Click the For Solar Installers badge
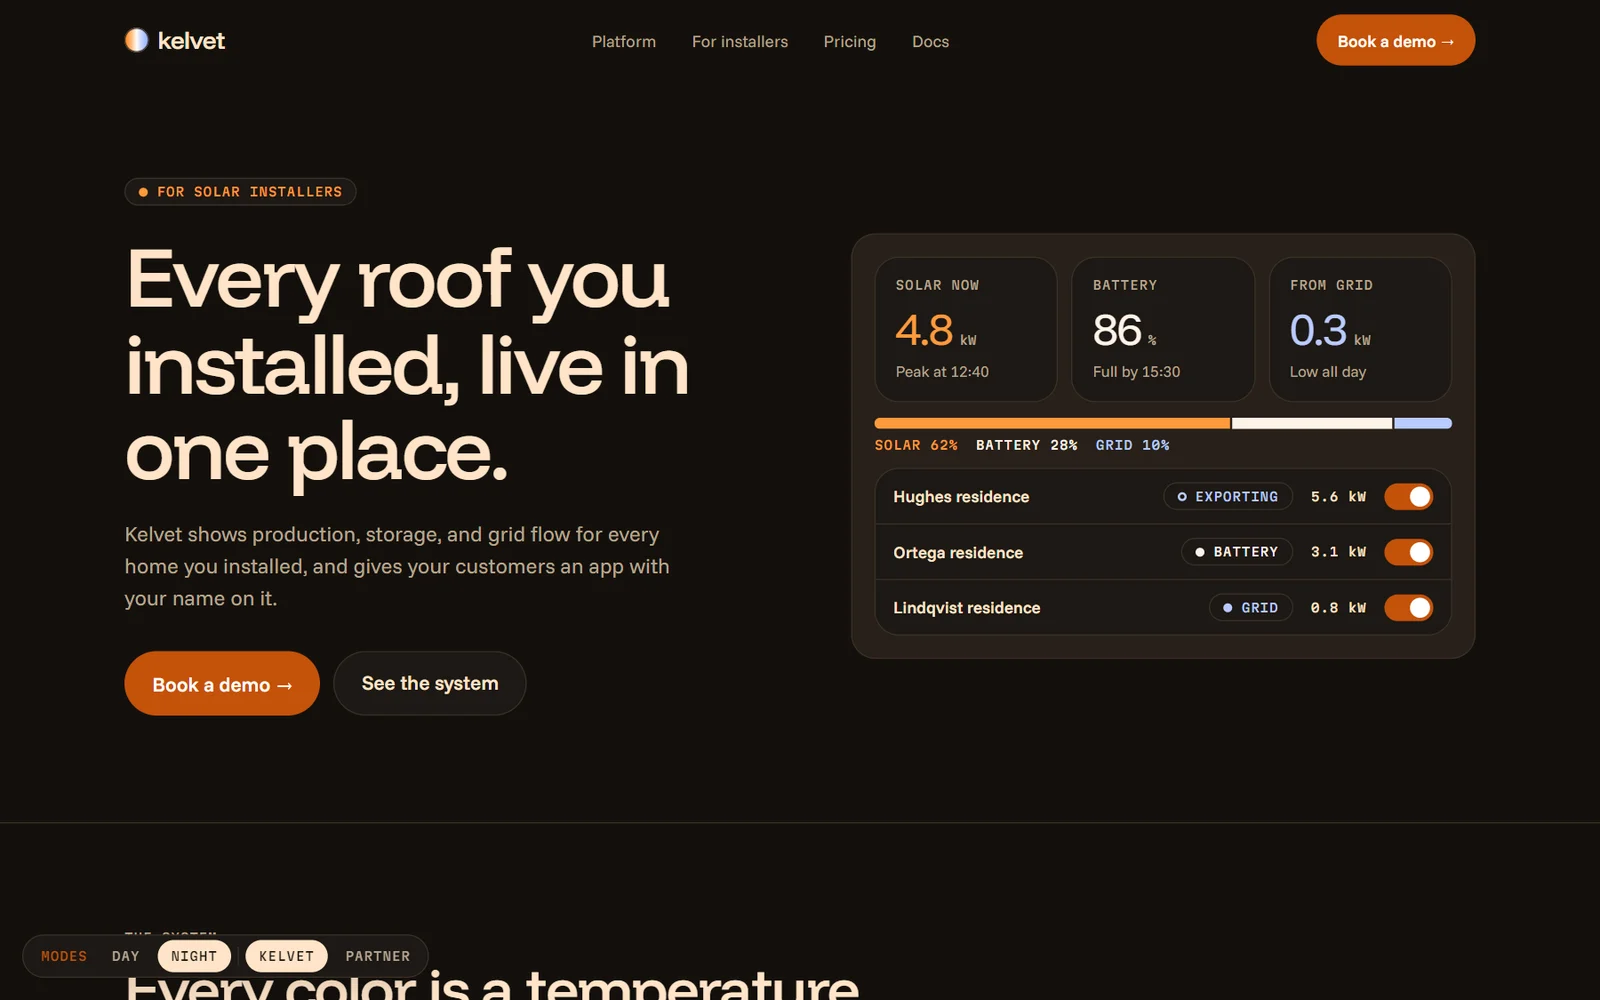Viewport: 1600px width, 1000px height. [240, 191]
